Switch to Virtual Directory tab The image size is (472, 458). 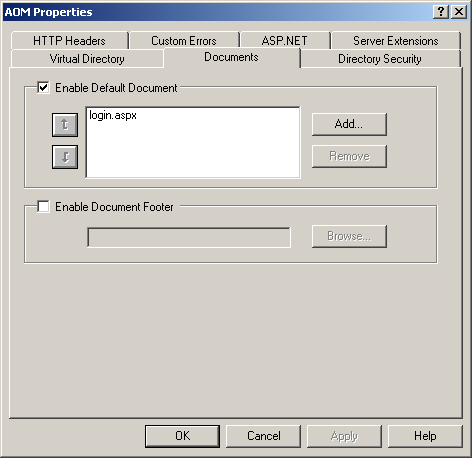tap(87, 59)
